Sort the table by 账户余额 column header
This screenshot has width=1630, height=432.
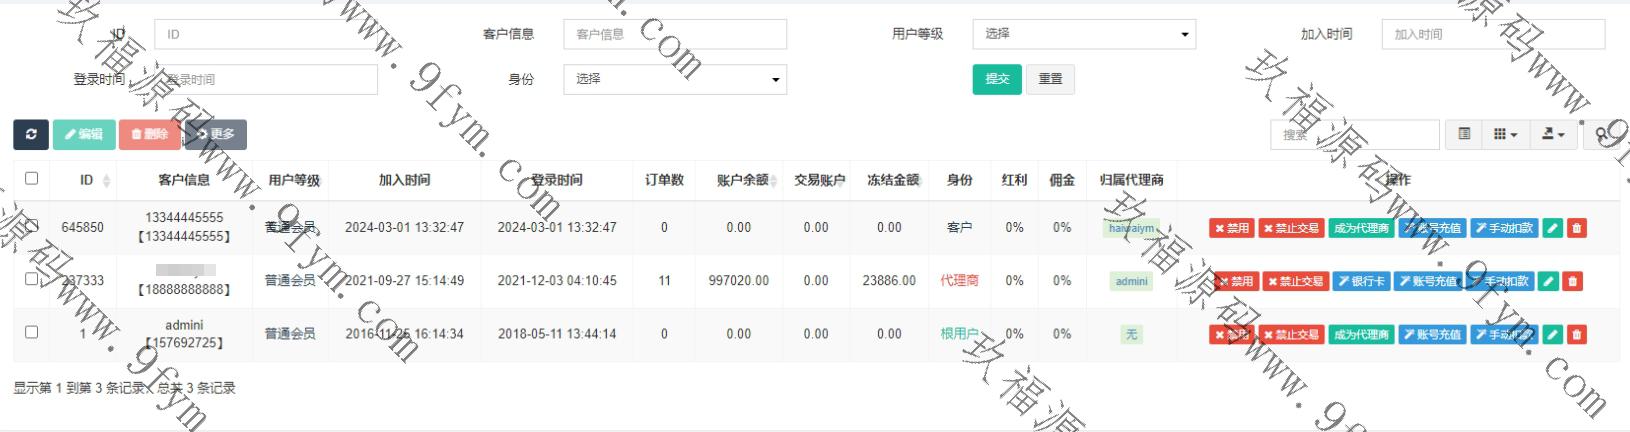pos(743,180)
